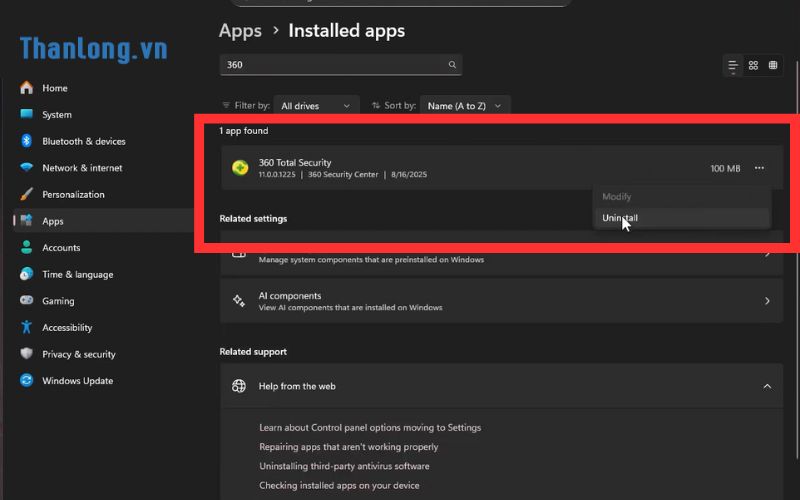Open the All drives filter dropdown
This screenshot has width=800, height=500.
(316, 106)
